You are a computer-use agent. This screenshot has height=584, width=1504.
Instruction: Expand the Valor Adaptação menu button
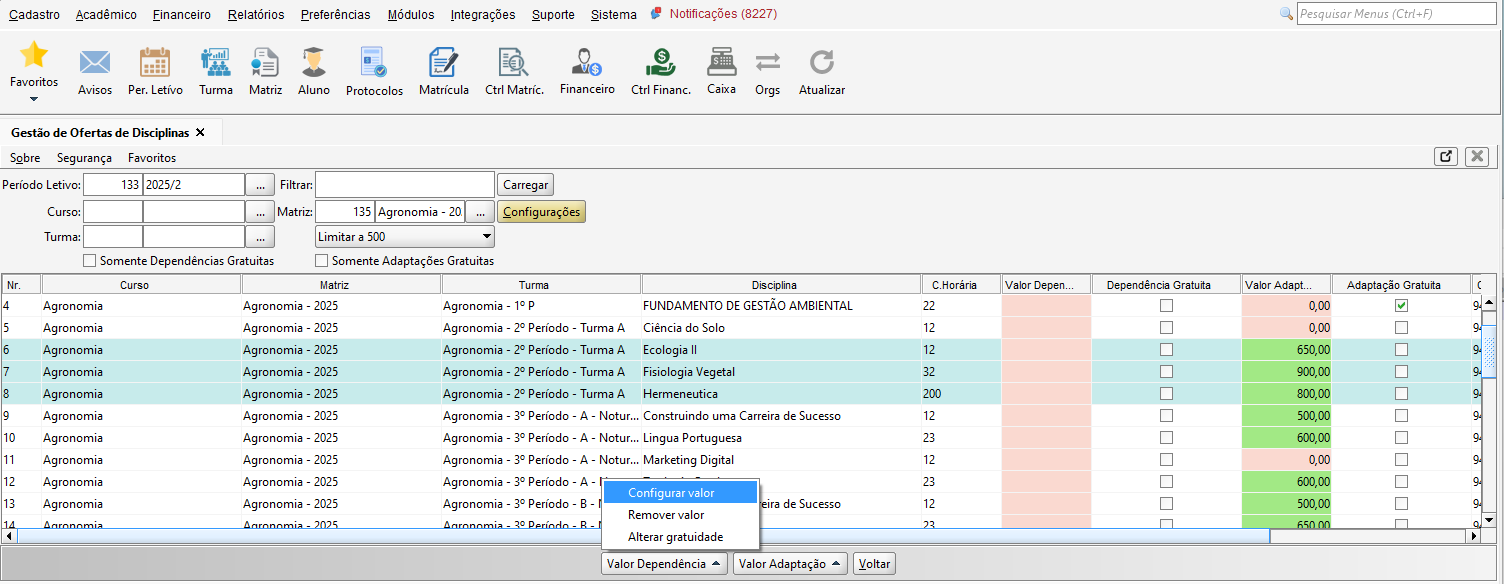pyautogui.click(x=791, y=564)
